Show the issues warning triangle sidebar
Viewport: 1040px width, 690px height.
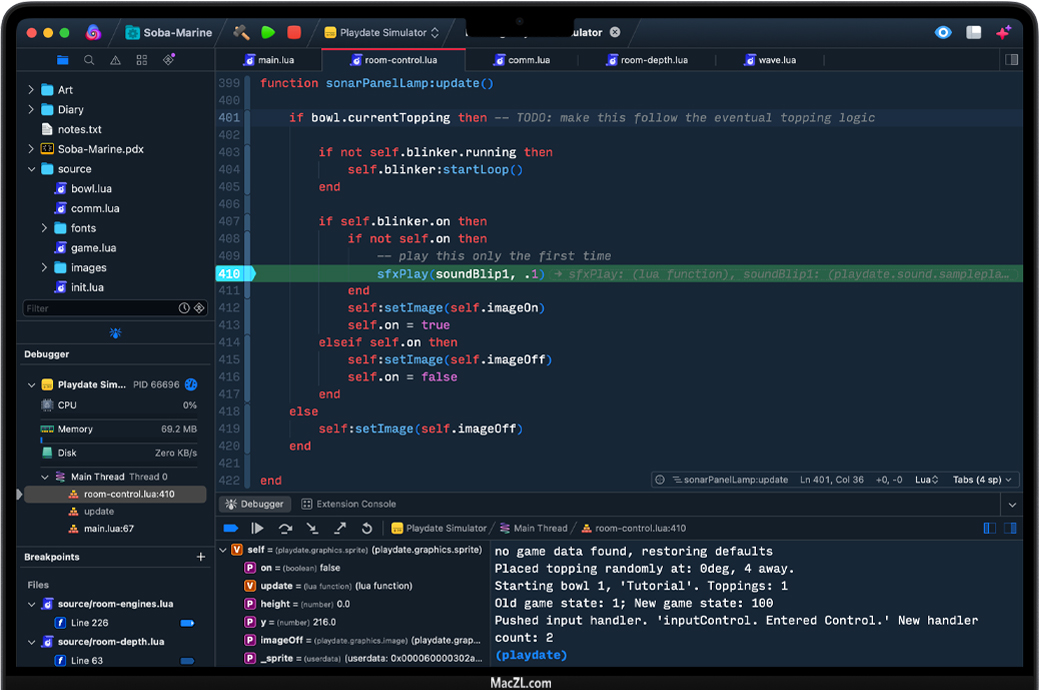[116, 60]
